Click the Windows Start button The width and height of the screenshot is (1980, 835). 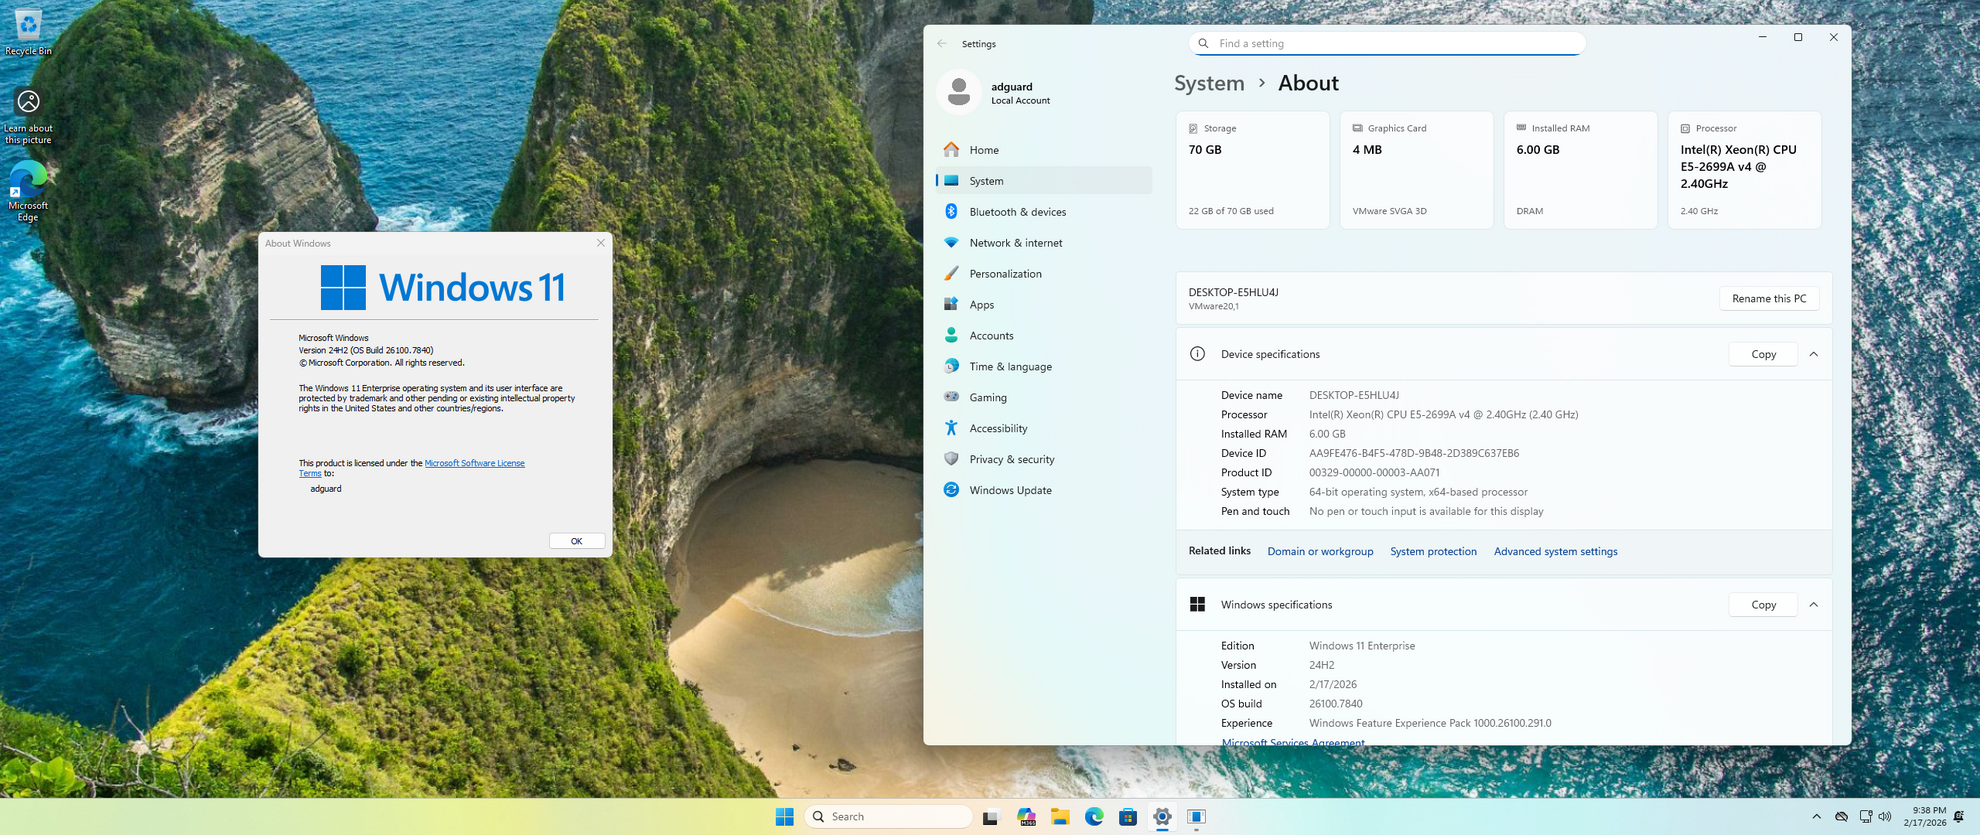784,817
